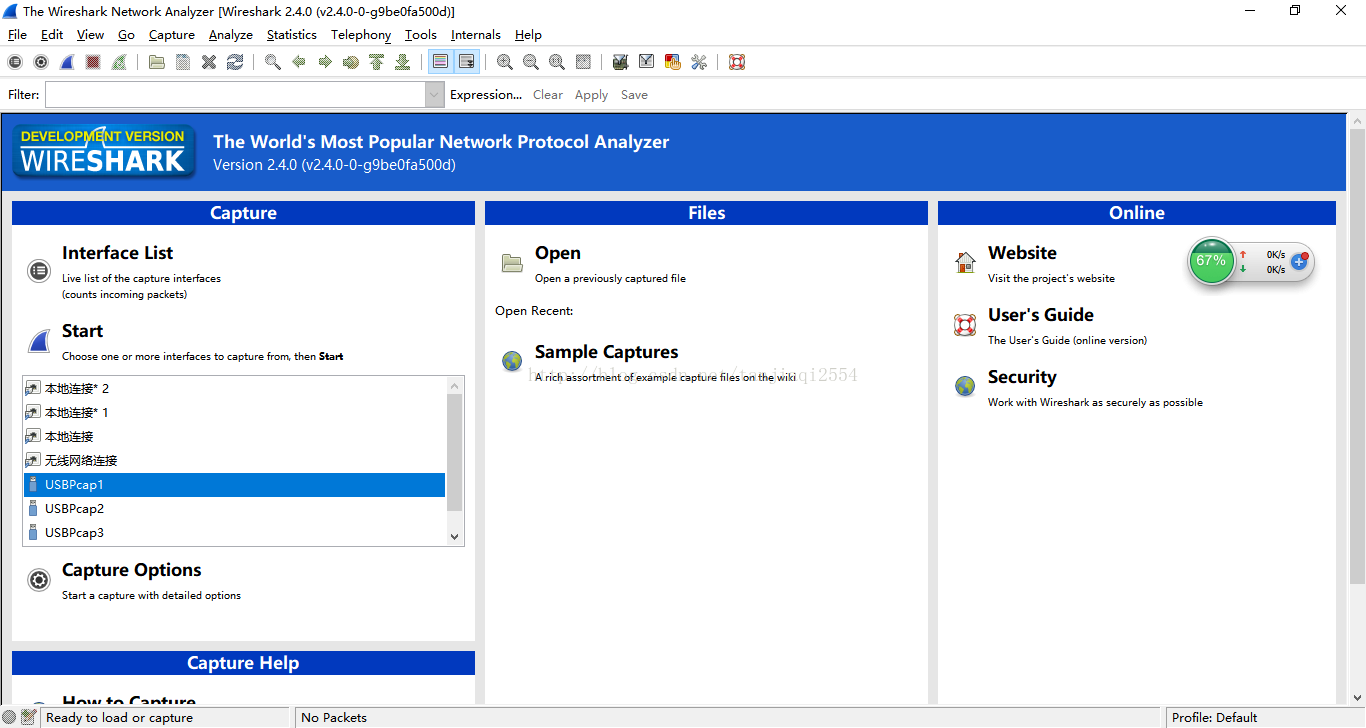Screen dimensions: 1366x728
Task: Open the Security information link
Action: click(x=1022, y=377)
